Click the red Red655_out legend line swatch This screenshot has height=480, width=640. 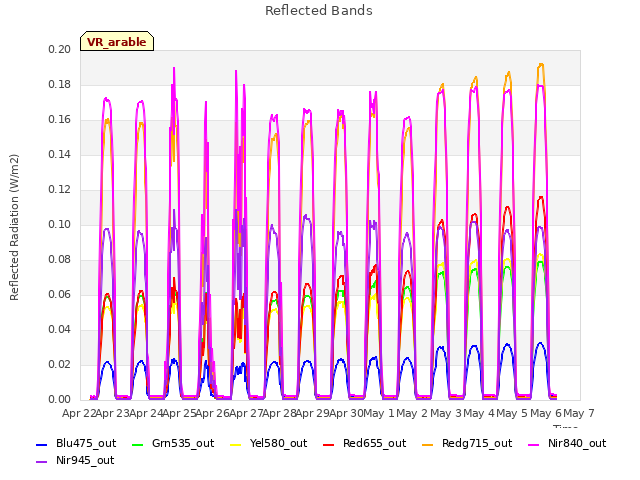pyautogui.click(x=329, y=444)
